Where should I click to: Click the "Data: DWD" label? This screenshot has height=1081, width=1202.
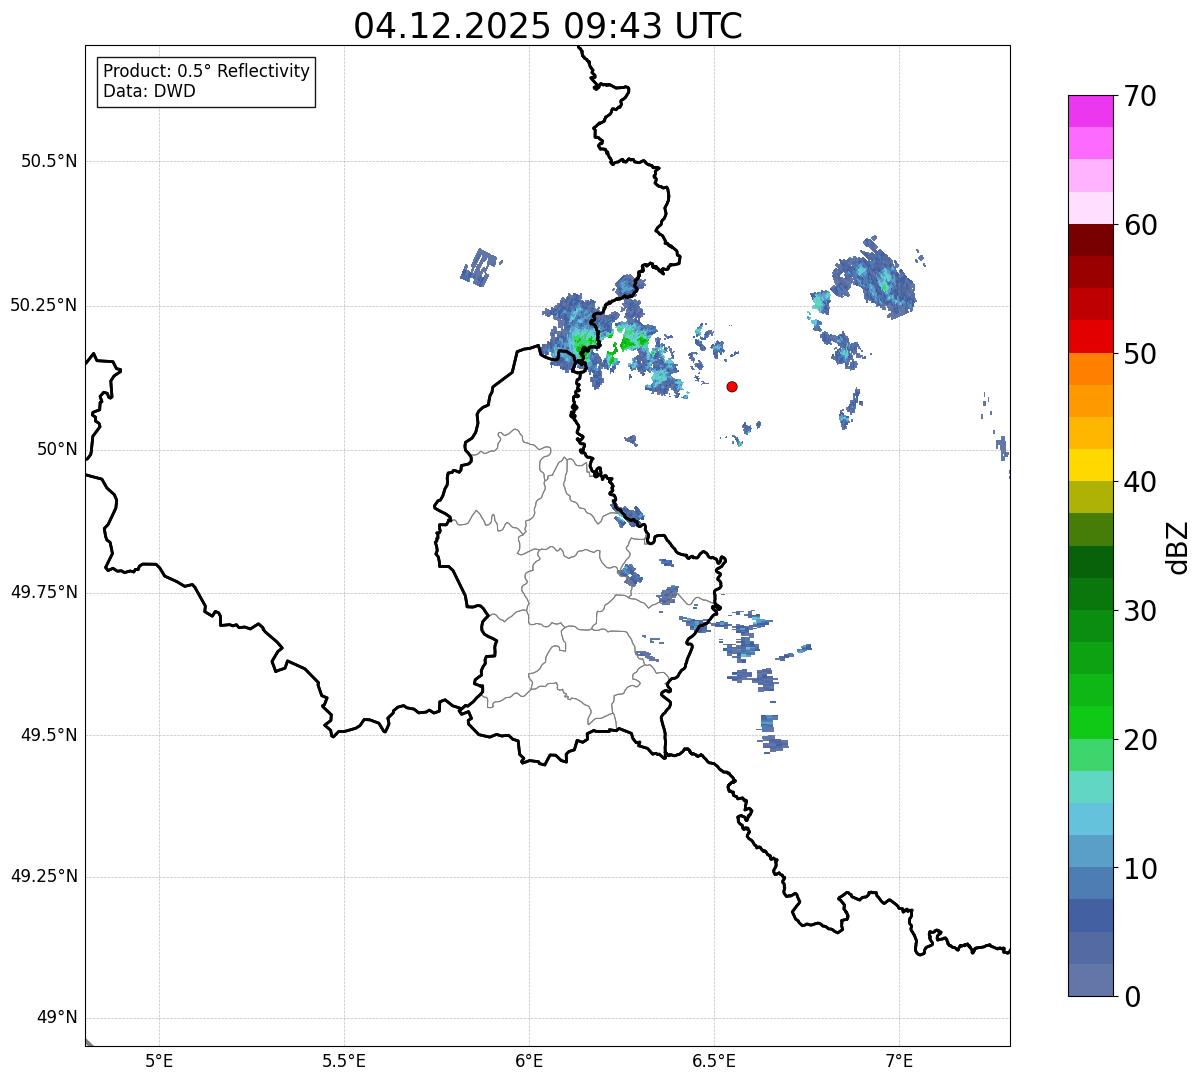tap(149, 91)
